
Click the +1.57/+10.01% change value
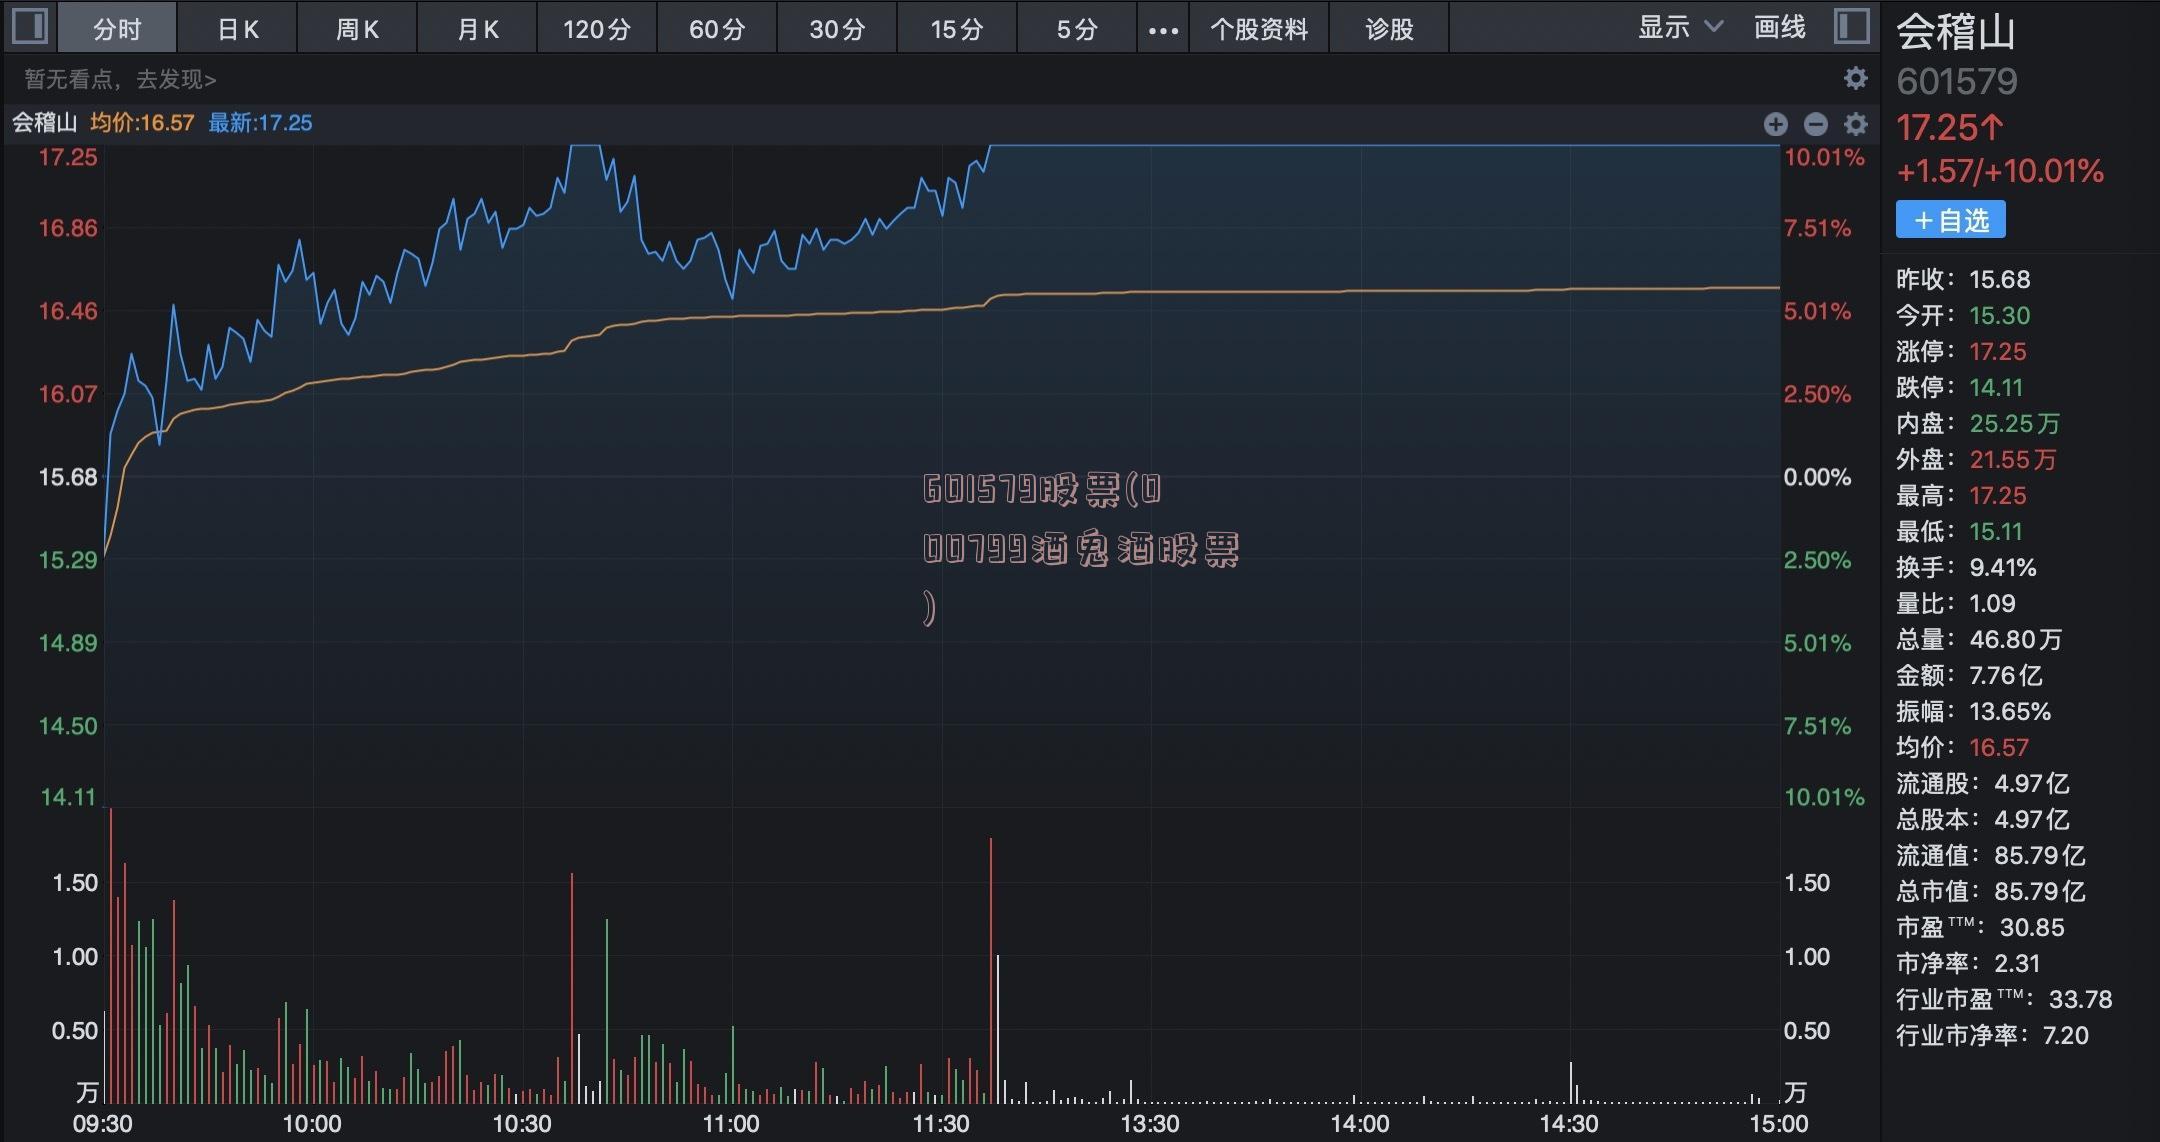coord(2000,172)
